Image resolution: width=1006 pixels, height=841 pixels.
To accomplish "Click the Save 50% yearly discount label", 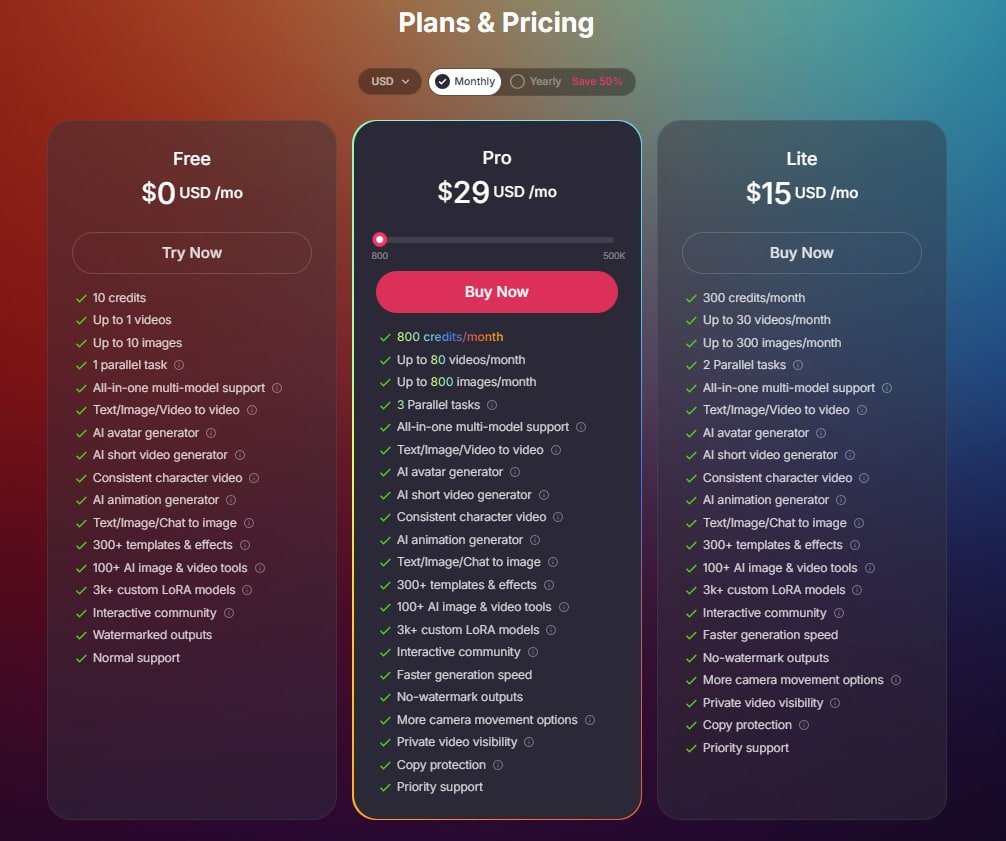I will pyautogui.click(x=597, y=82).
